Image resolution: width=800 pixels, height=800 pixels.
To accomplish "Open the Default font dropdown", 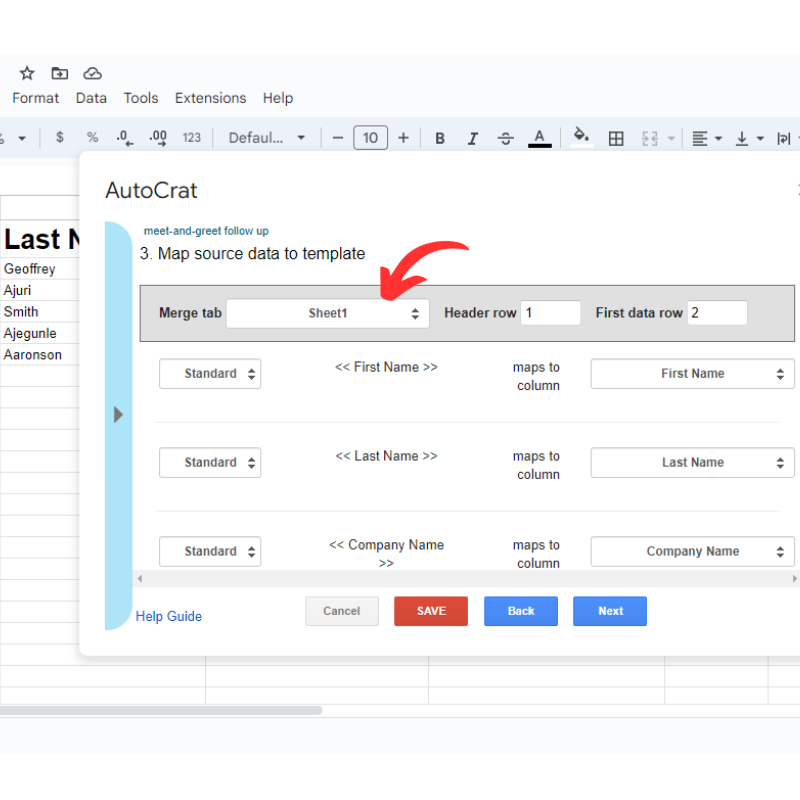I will 266,138.
